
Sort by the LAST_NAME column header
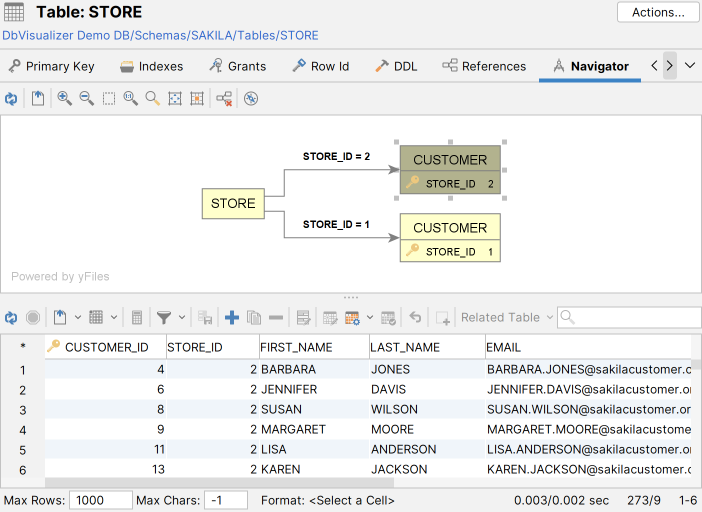(x=427, y=347)
